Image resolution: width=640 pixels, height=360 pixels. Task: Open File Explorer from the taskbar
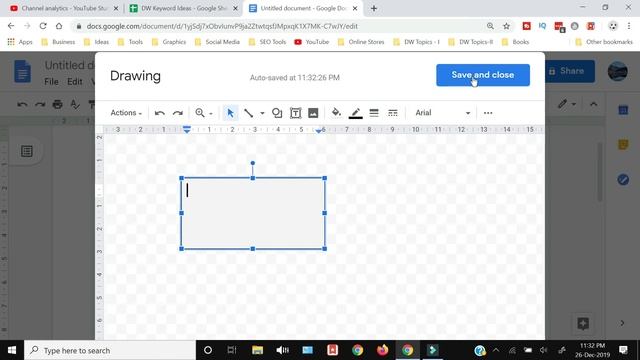click(257, 350)
